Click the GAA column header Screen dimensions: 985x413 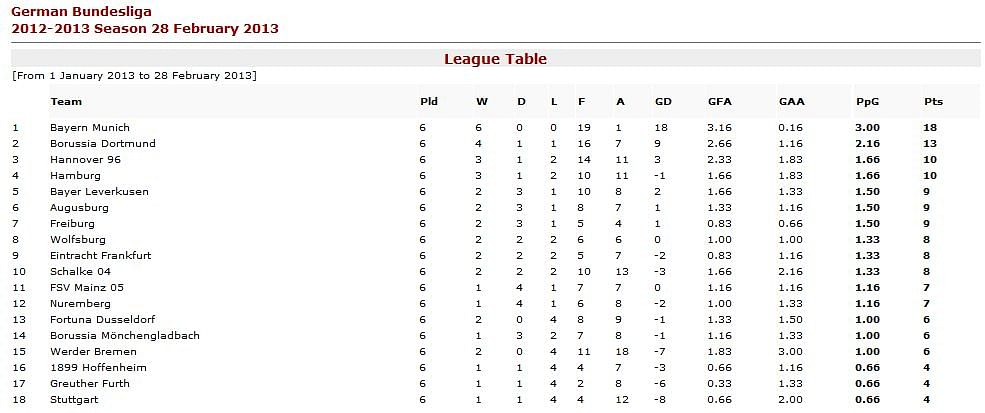point(792,101)
